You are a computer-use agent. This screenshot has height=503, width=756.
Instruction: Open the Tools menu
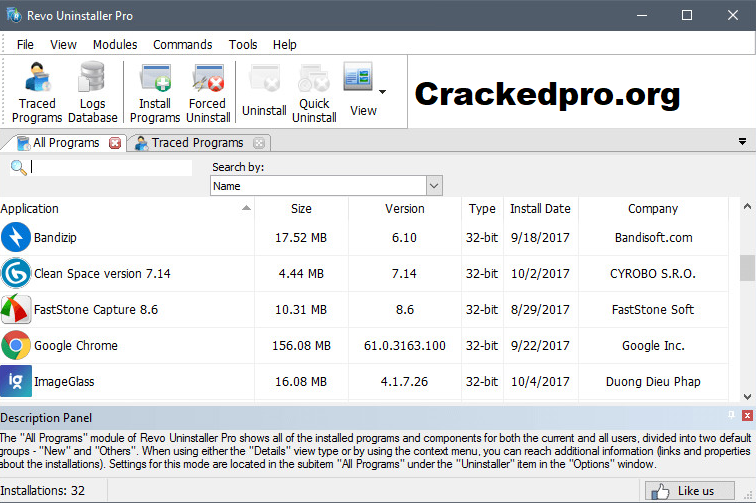(243, 44)
